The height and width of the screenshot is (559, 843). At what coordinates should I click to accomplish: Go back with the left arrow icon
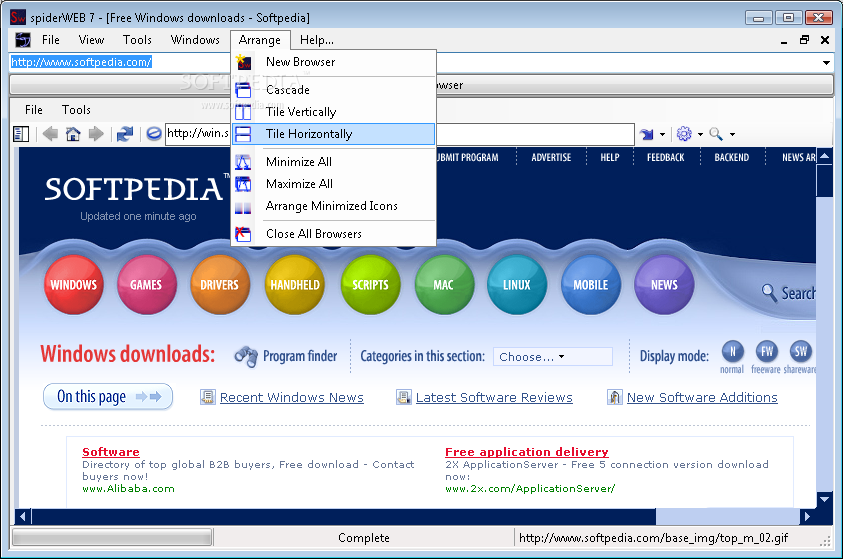(x=50, y=134)
